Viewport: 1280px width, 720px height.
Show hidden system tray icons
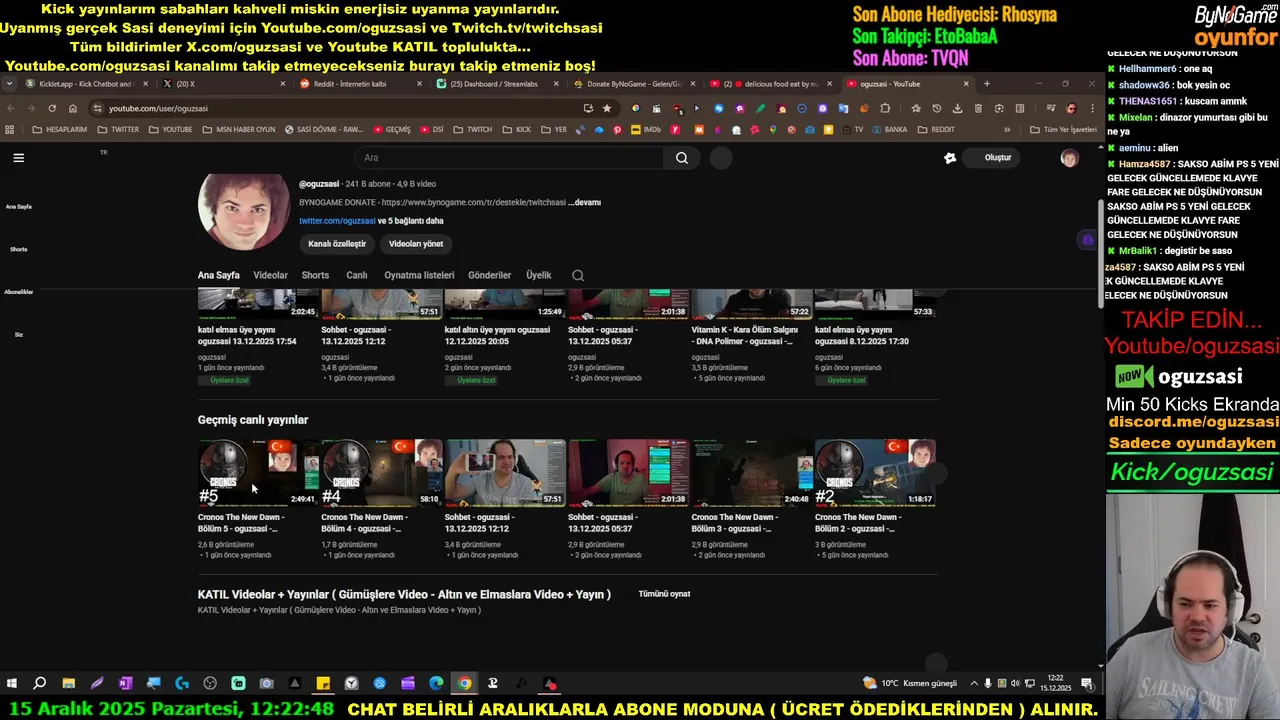(x=974, y=684)
